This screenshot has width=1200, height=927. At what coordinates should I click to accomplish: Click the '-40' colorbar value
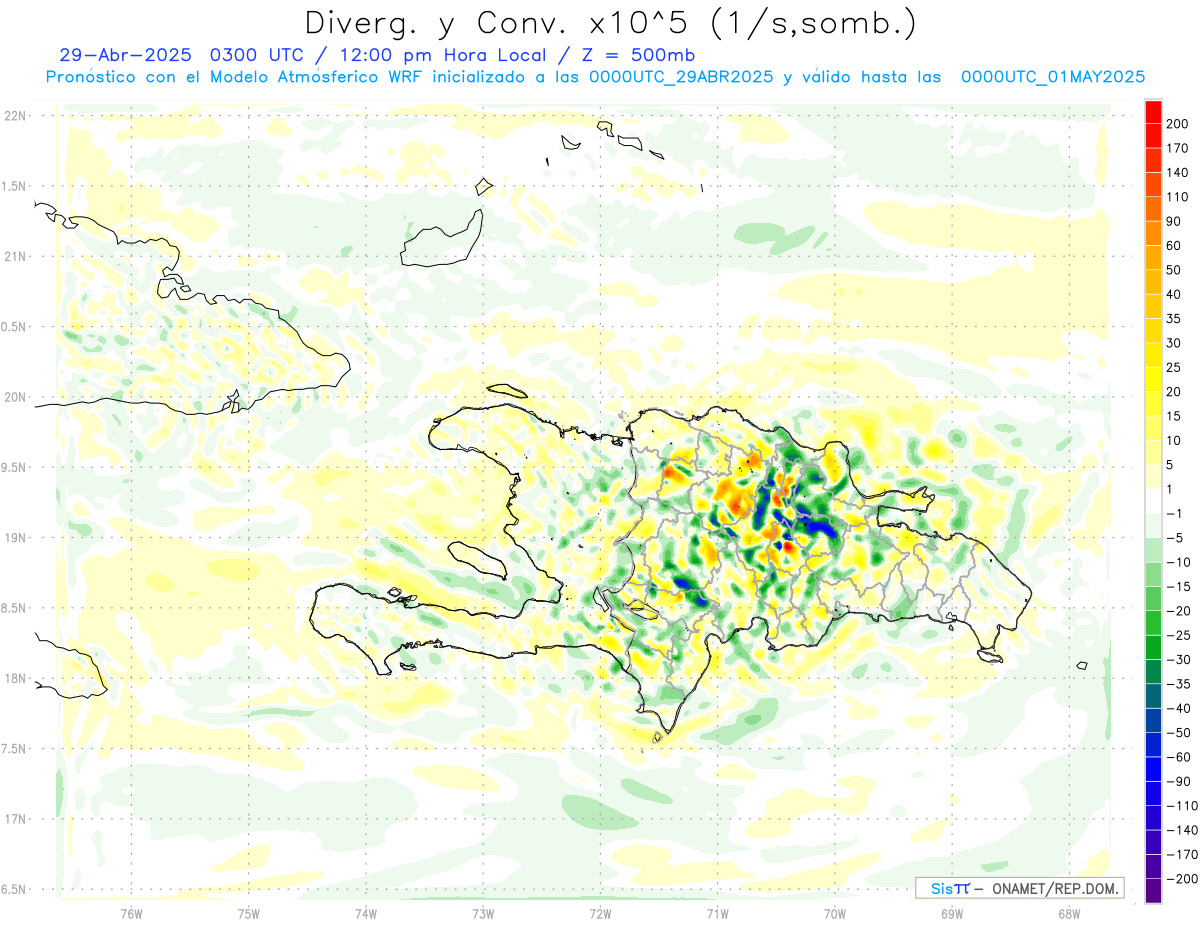1178,708
